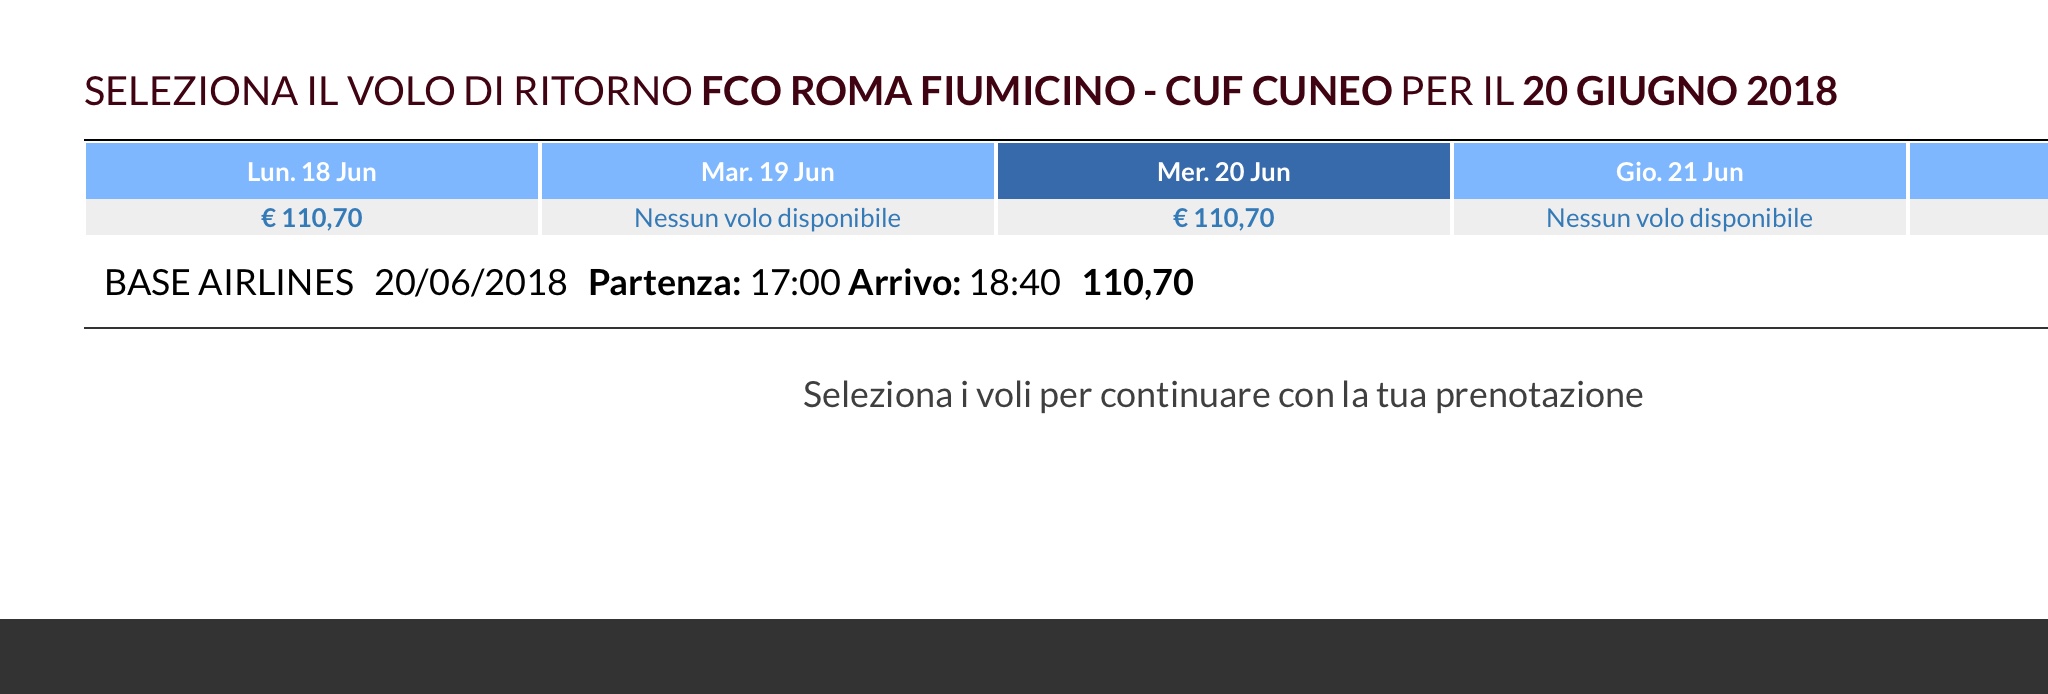Click the flight date 20/06/2018

coord(471,283)
